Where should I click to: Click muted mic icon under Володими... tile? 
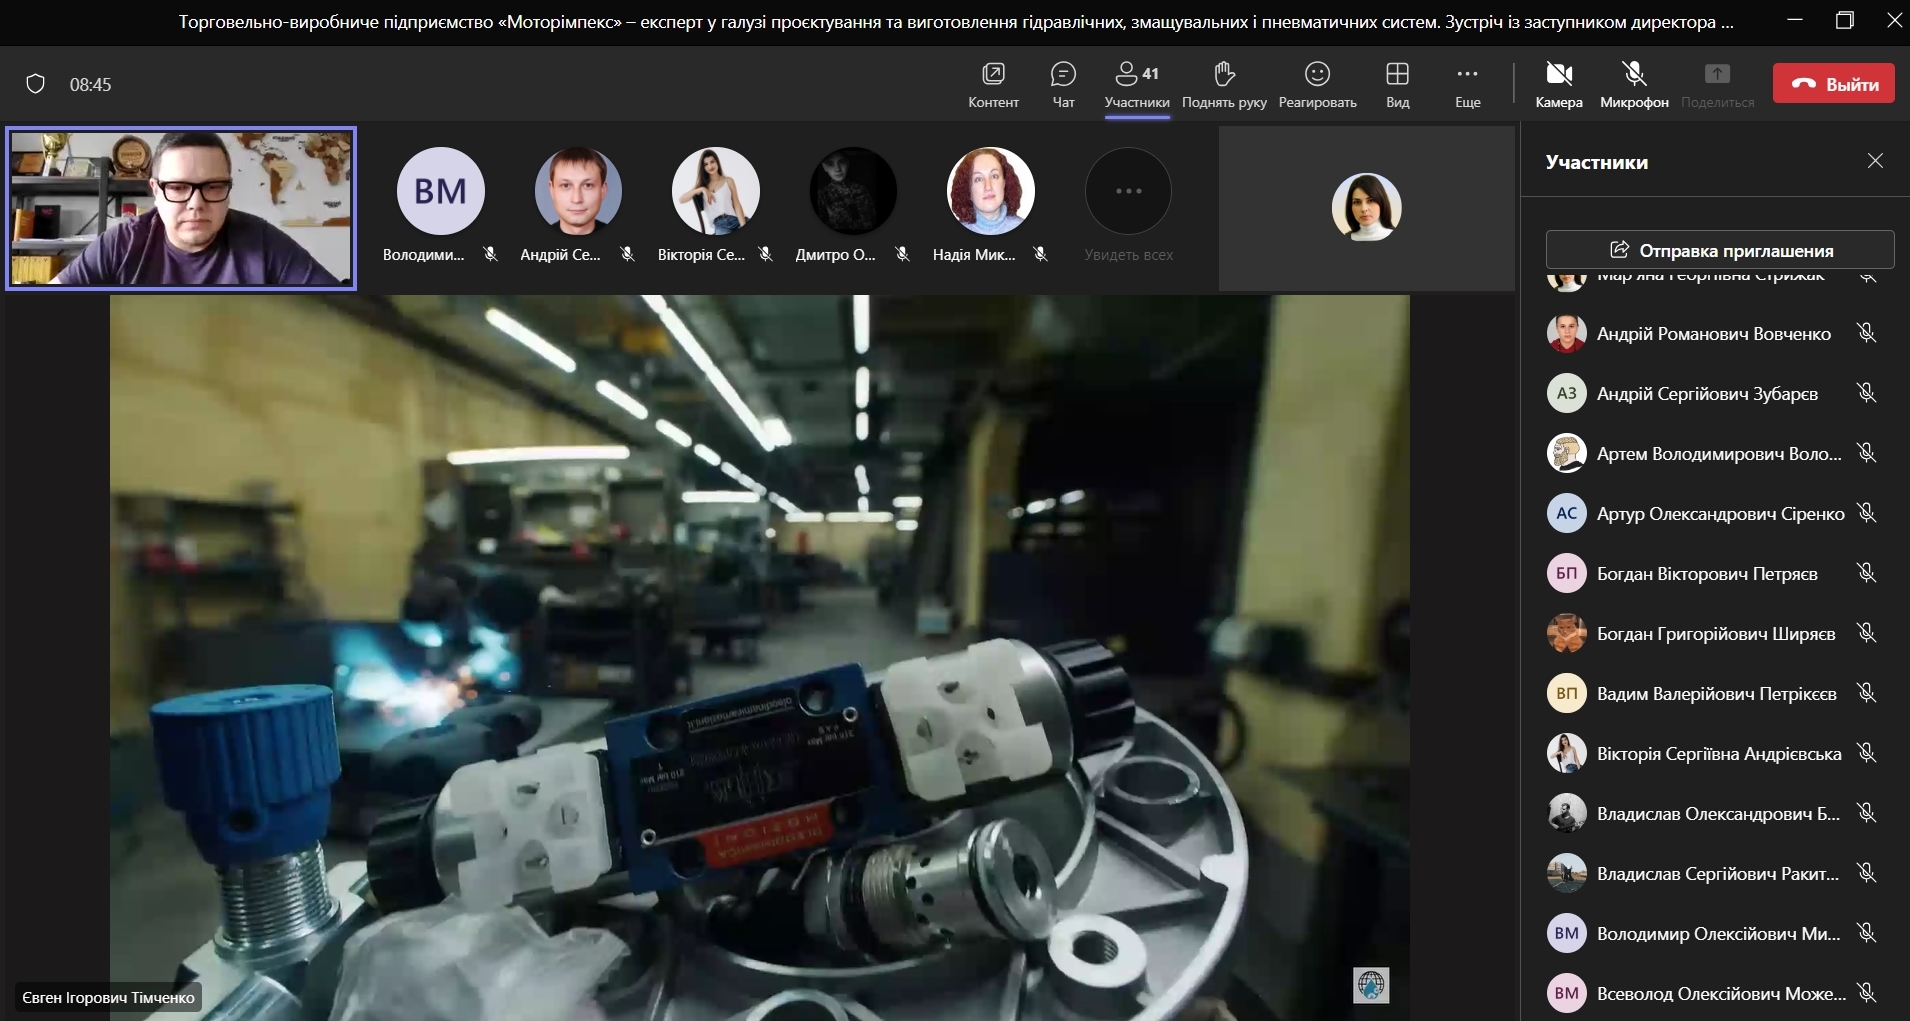pyautogui.click(x=490, y=255)
